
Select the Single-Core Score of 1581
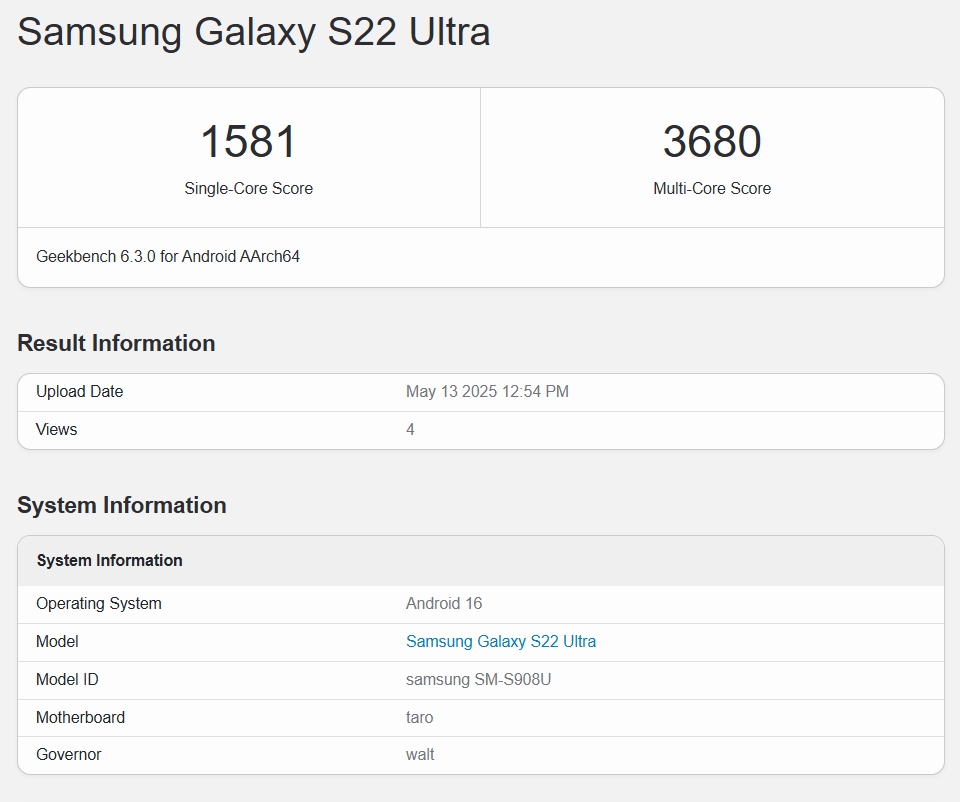[x=248, y=142]
